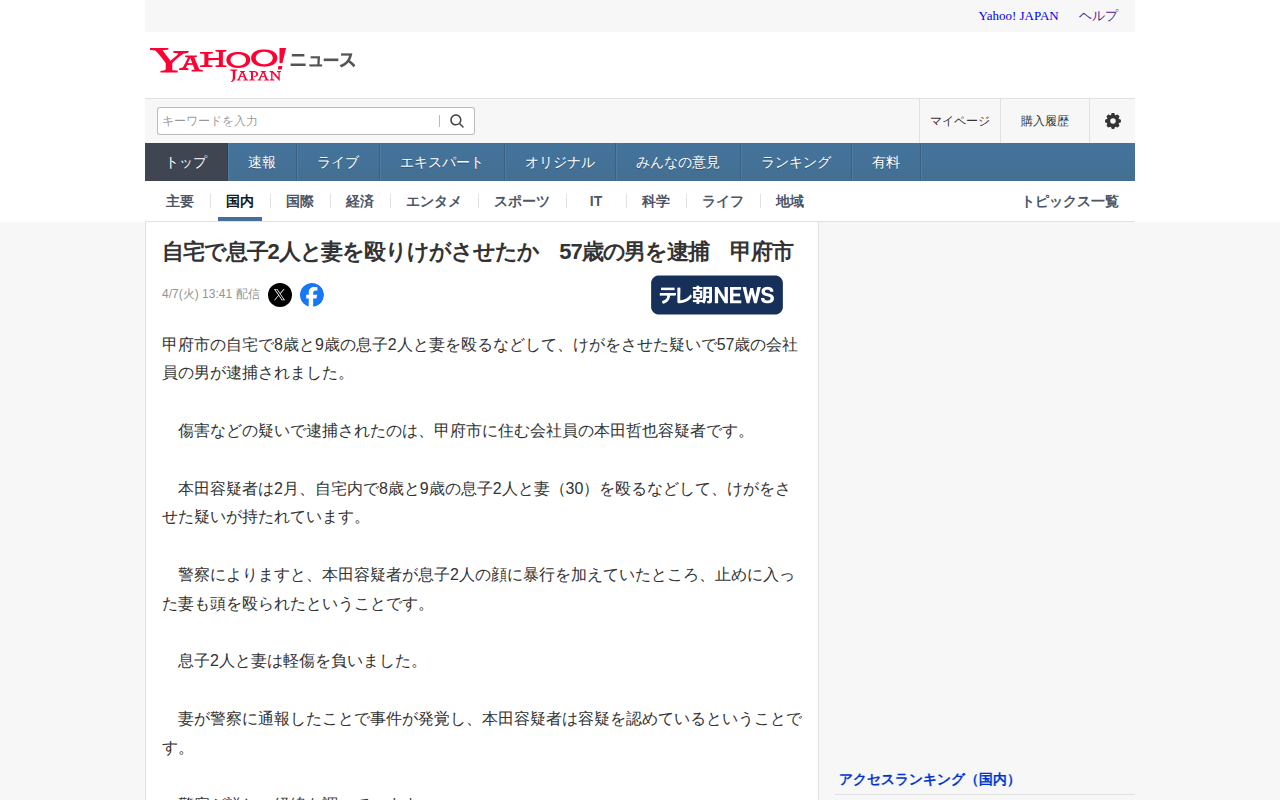Image resolution: width=1280 pixels, height=800 pixels.
Task: Click the 4/7(火) 13:41 配信 timestamp
Action: tap(211, 294)
